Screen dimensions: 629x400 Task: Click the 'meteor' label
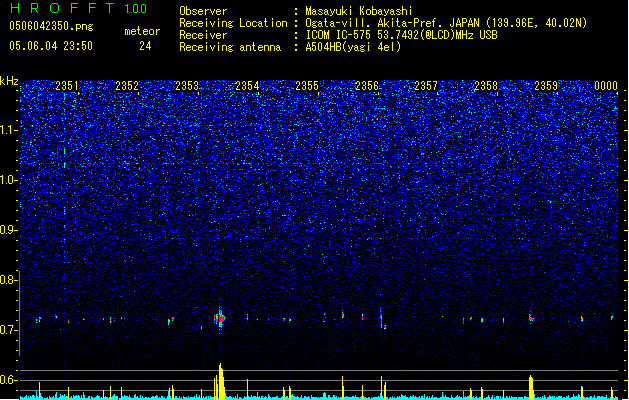[x=142, y=31]
